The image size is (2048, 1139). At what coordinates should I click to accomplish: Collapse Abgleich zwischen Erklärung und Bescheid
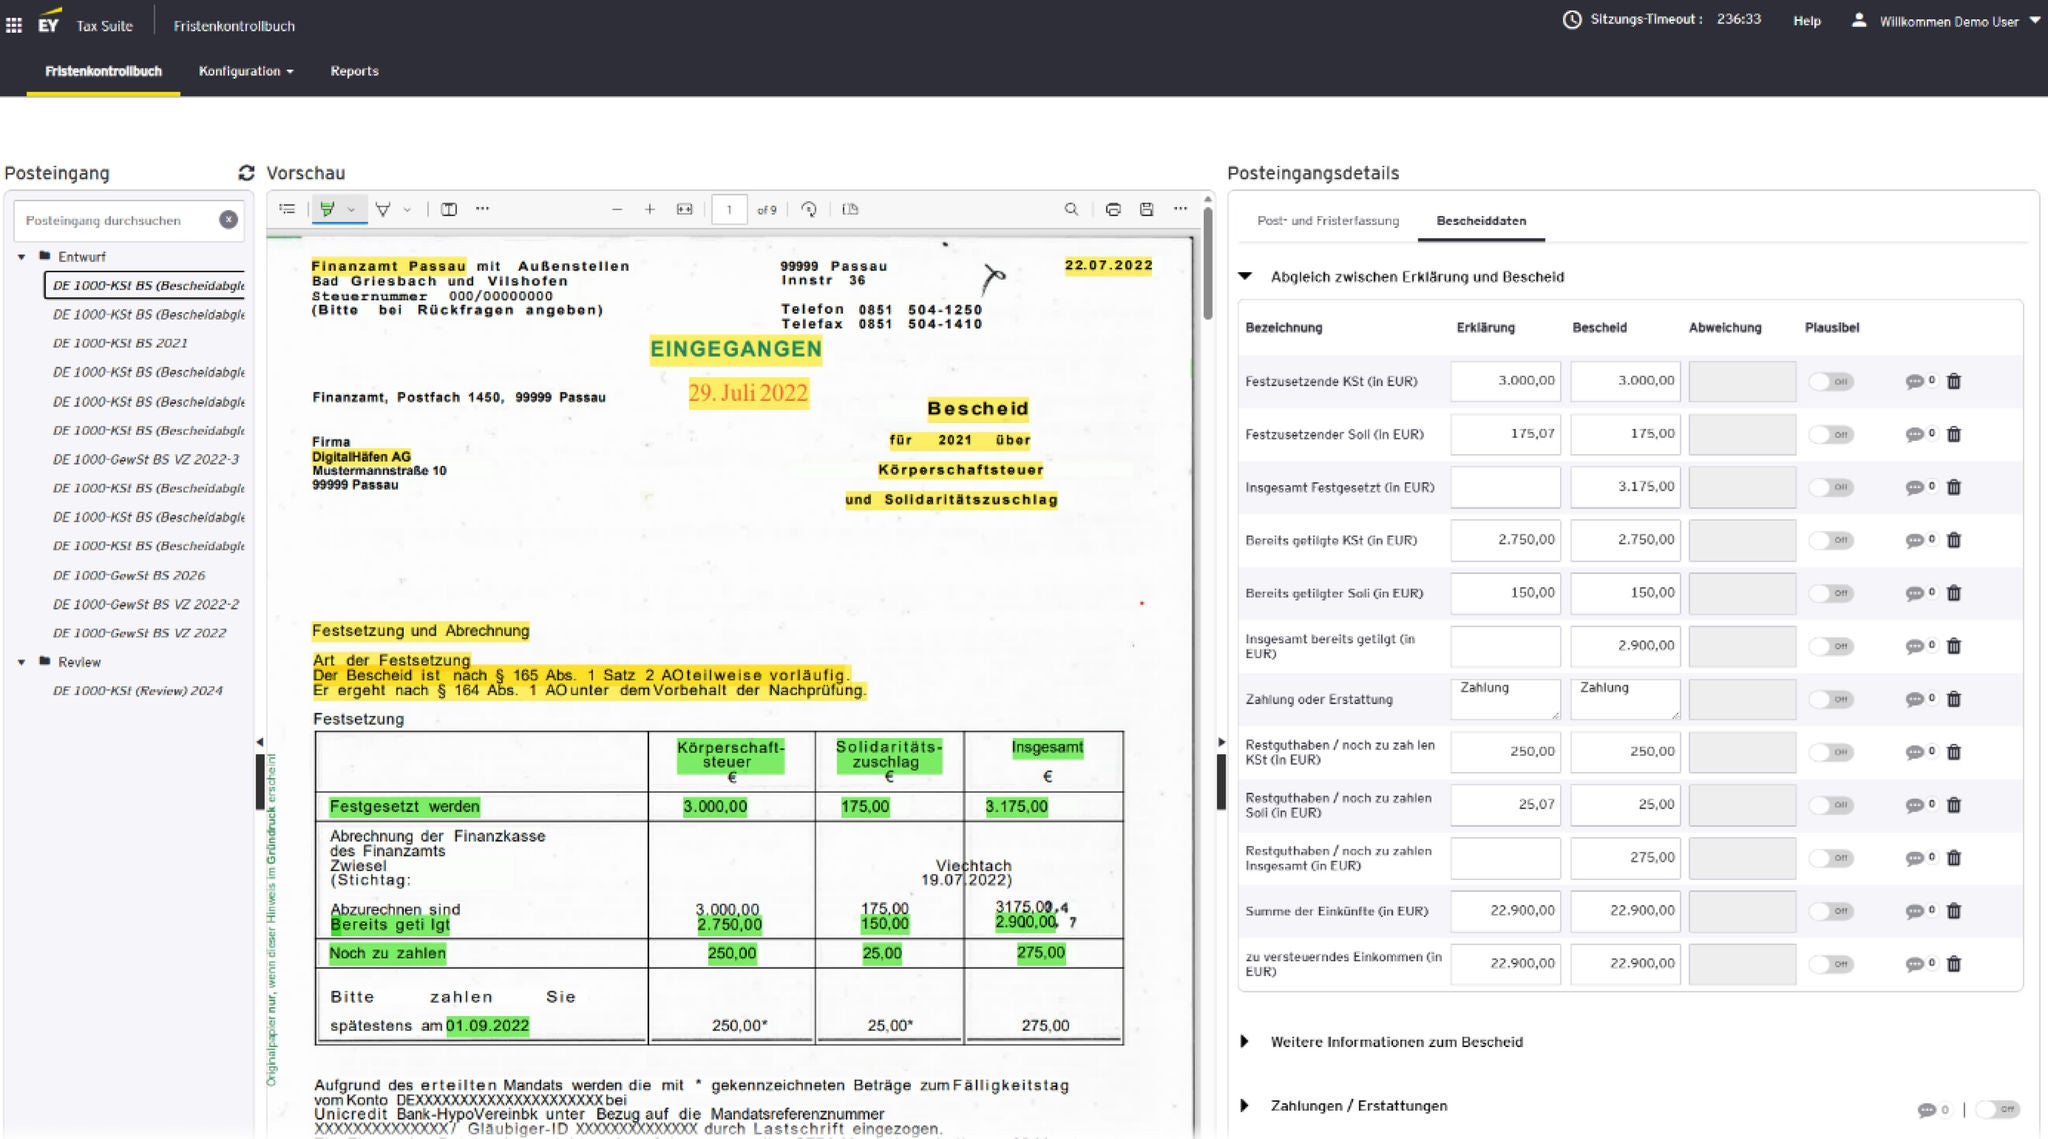click(x=1245, y=277)
